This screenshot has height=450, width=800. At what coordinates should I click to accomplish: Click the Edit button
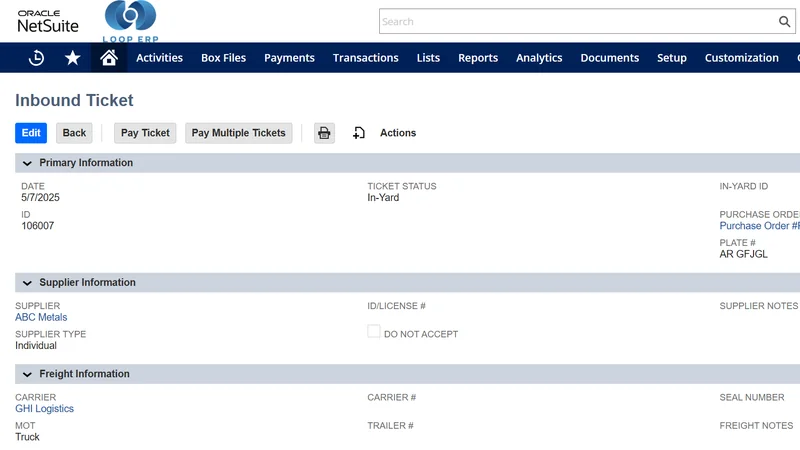(31, 133)
